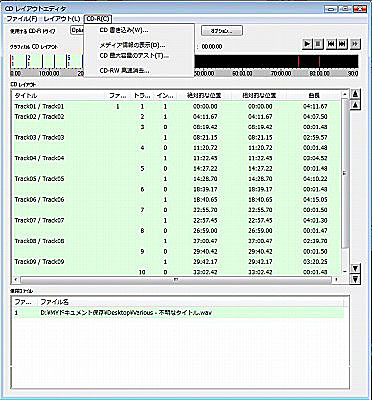This screenshot has width=372, height=400.
Task: Click the Play button in transport controls
Action: [307, 44]
